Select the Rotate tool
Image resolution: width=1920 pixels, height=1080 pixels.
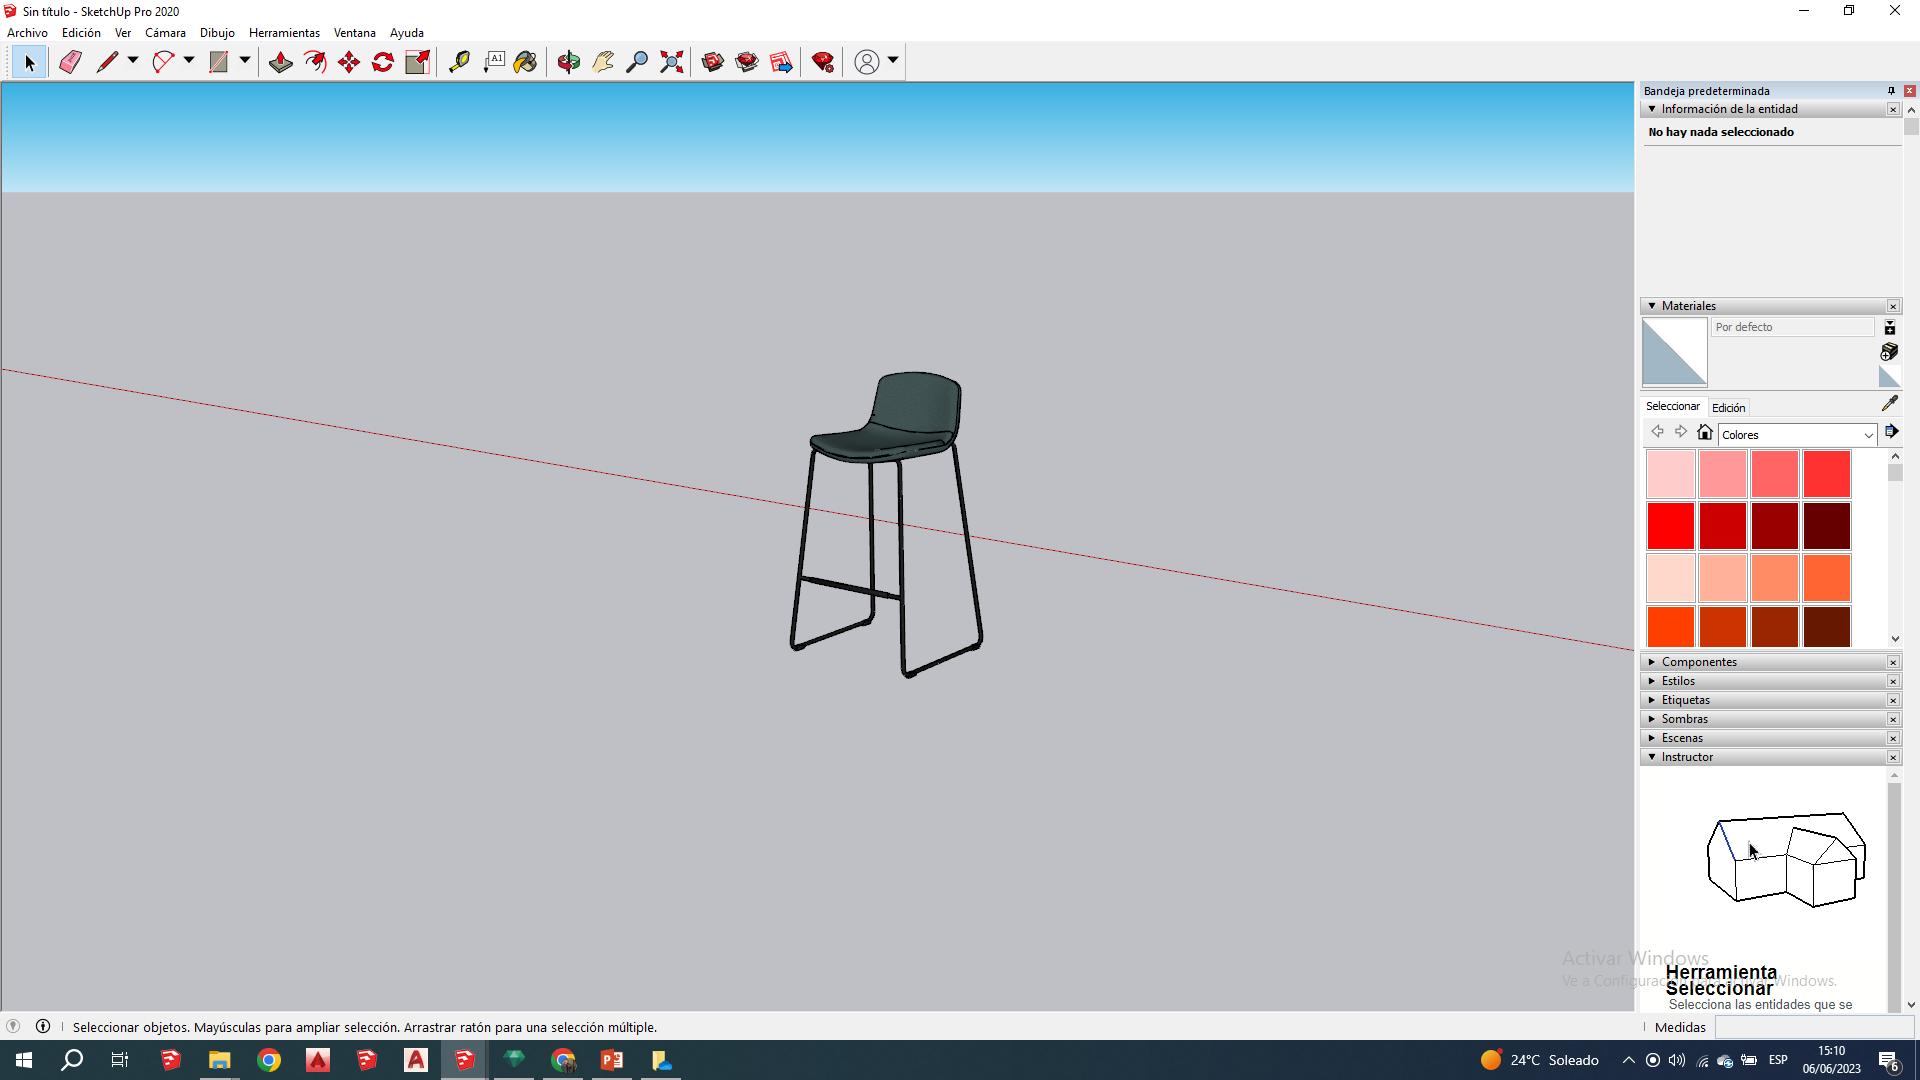coord(383,62)
